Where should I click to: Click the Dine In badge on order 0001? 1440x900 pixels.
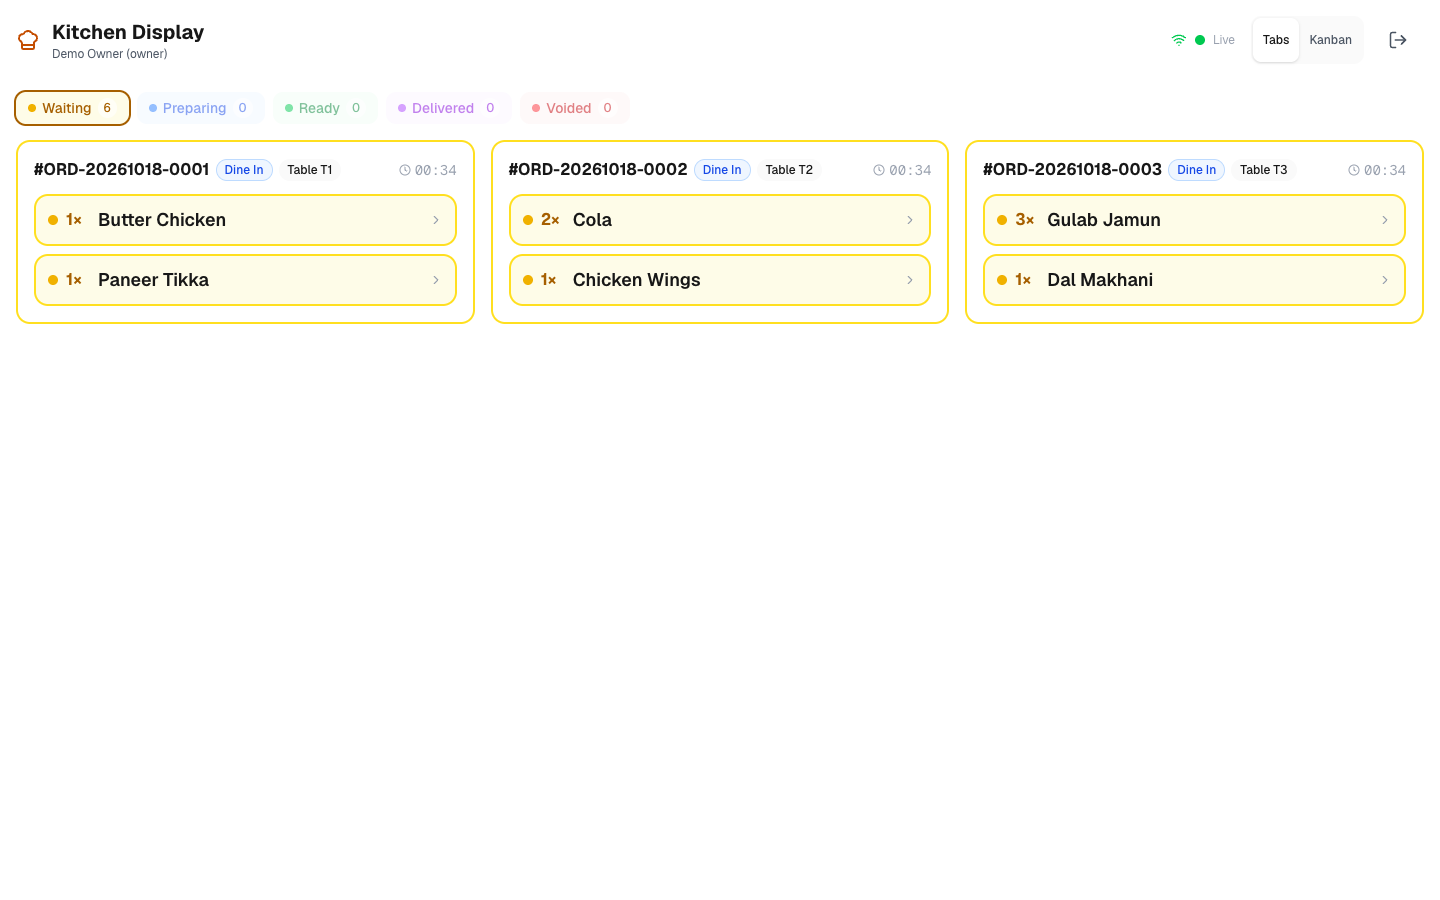(x=244, y=170)
